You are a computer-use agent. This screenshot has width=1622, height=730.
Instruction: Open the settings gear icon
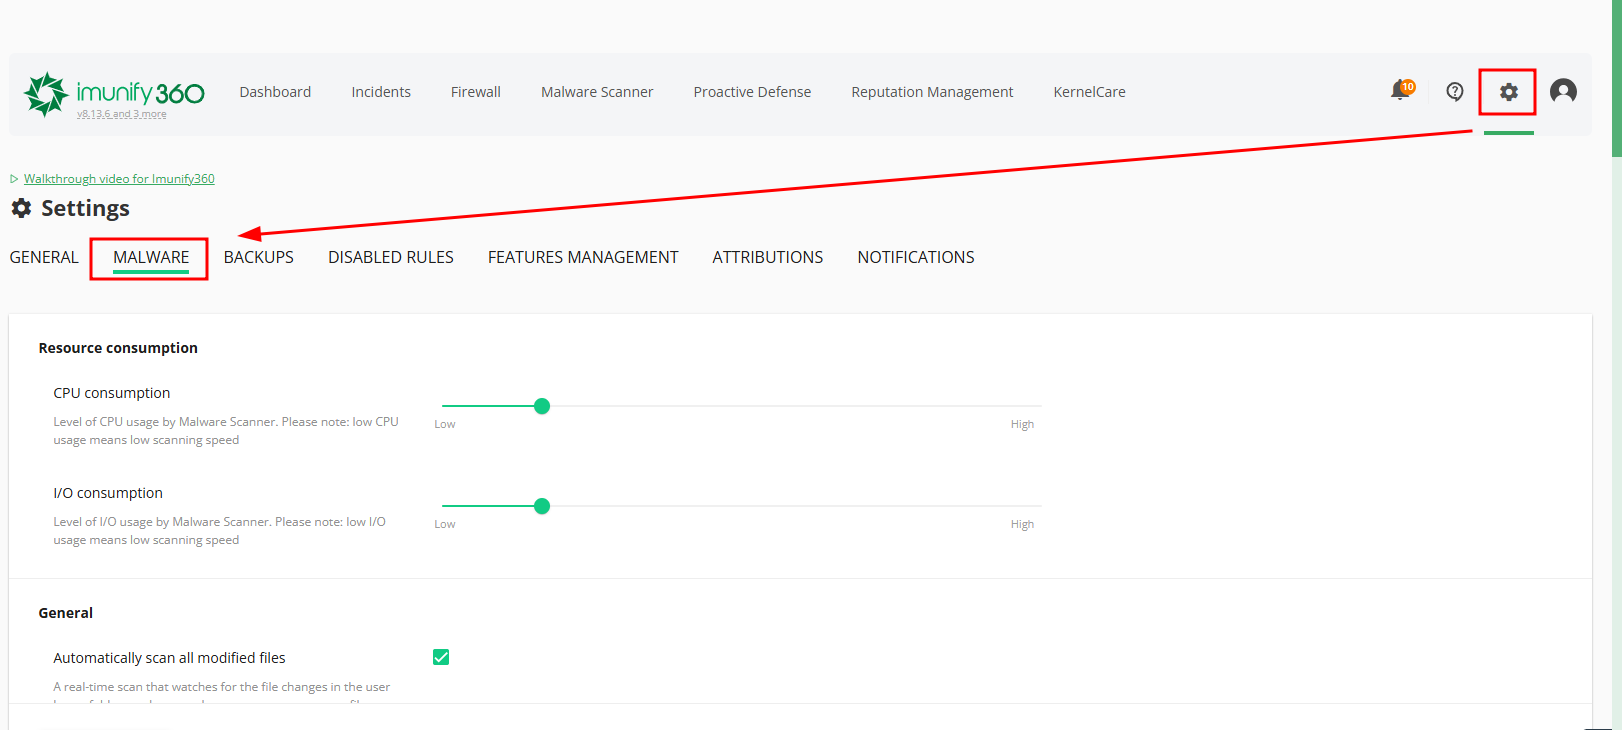pyautogui.click(x=1508, y=92)
